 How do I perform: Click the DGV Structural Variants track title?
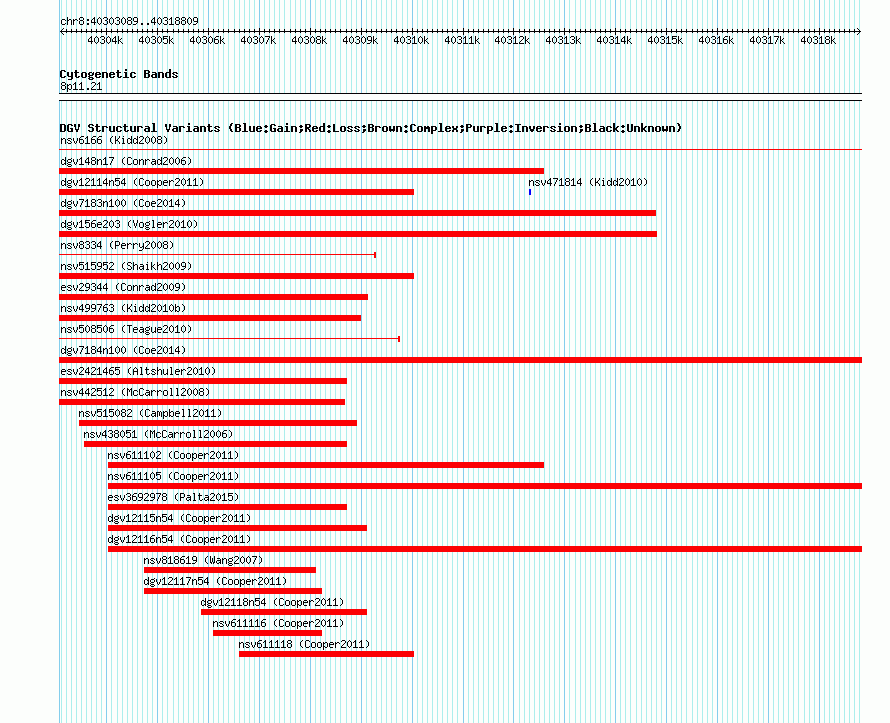[x=371, y=128]
